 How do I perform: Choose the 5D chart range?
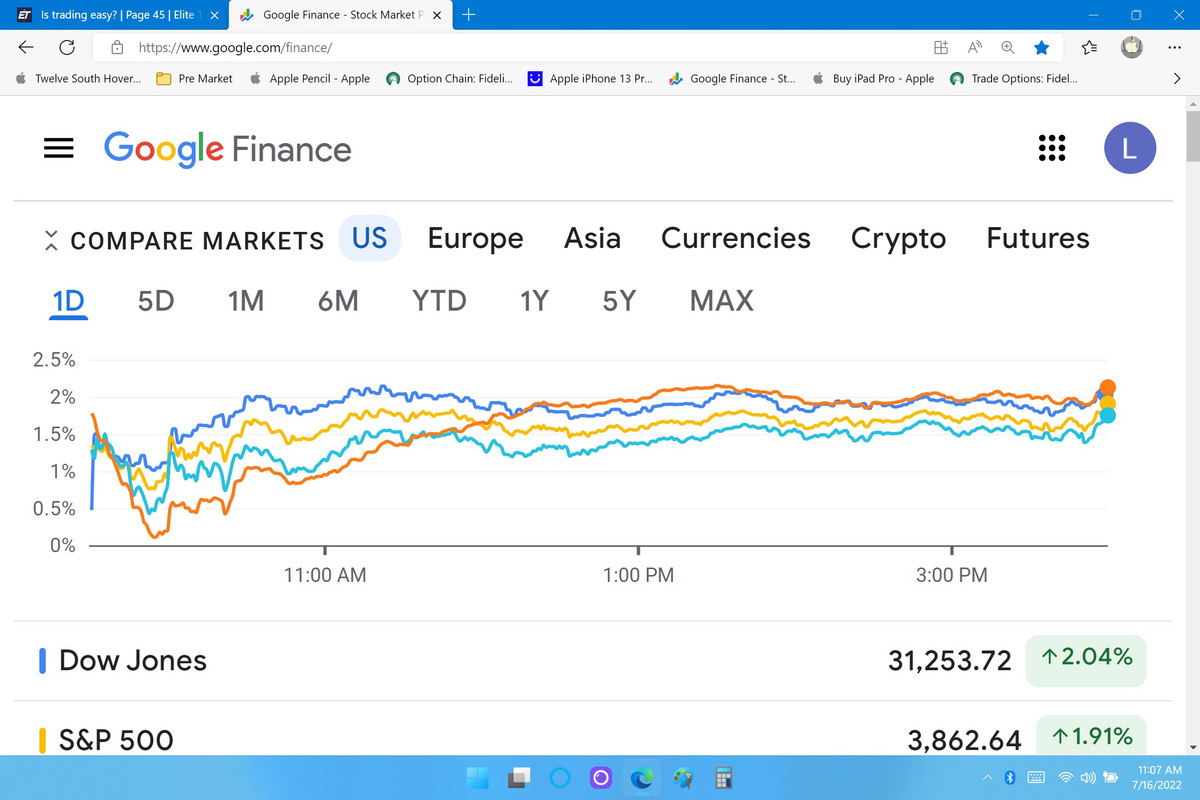pyautogui.click(x=156, y=300)
